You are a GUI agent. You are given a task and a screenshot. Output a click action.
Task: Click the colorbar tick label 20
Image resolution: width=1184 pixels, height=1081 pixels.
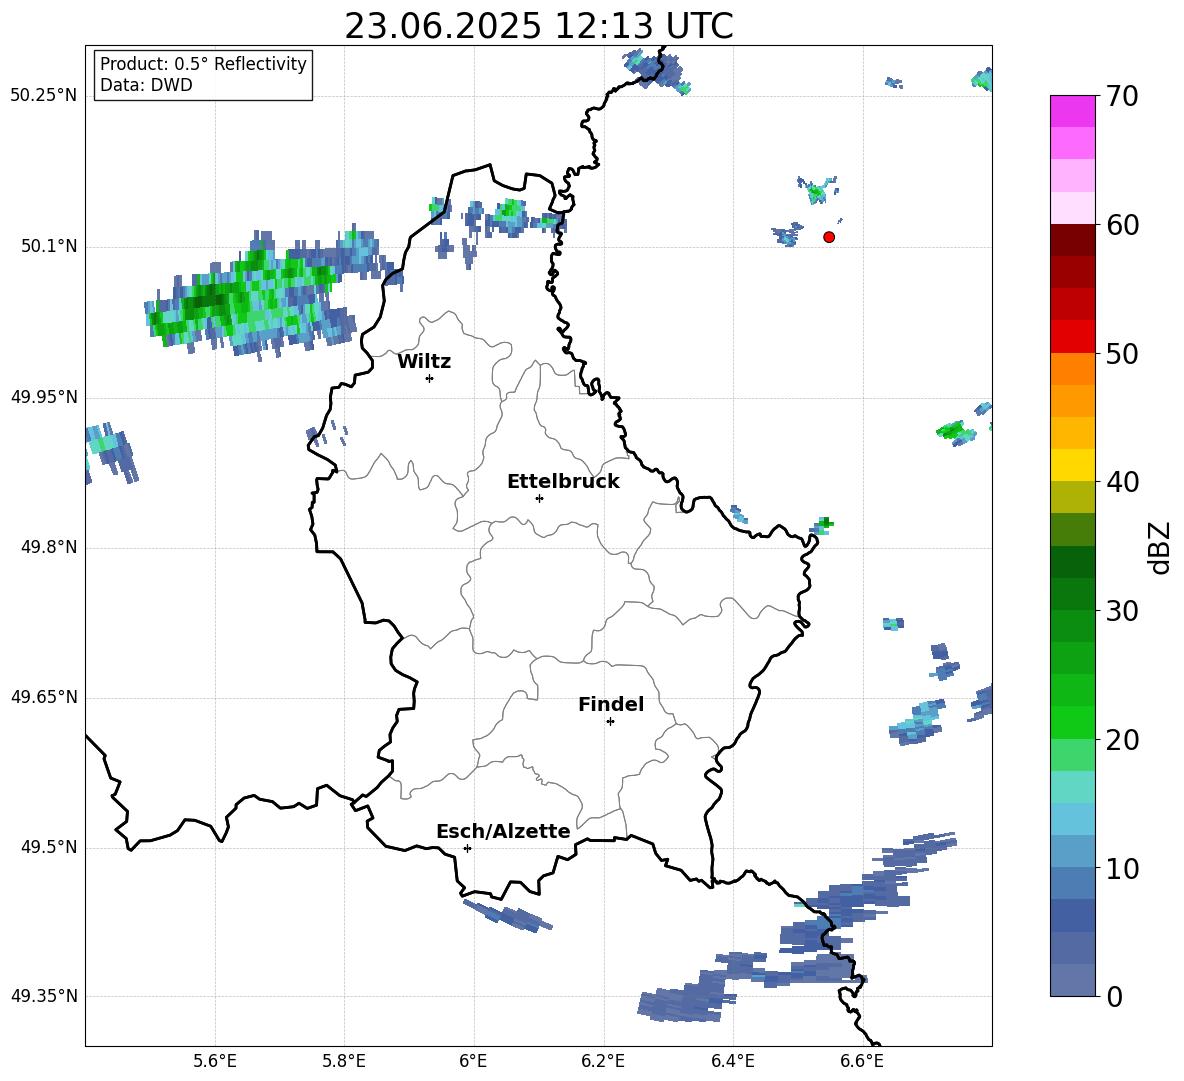pos(1122,740)
